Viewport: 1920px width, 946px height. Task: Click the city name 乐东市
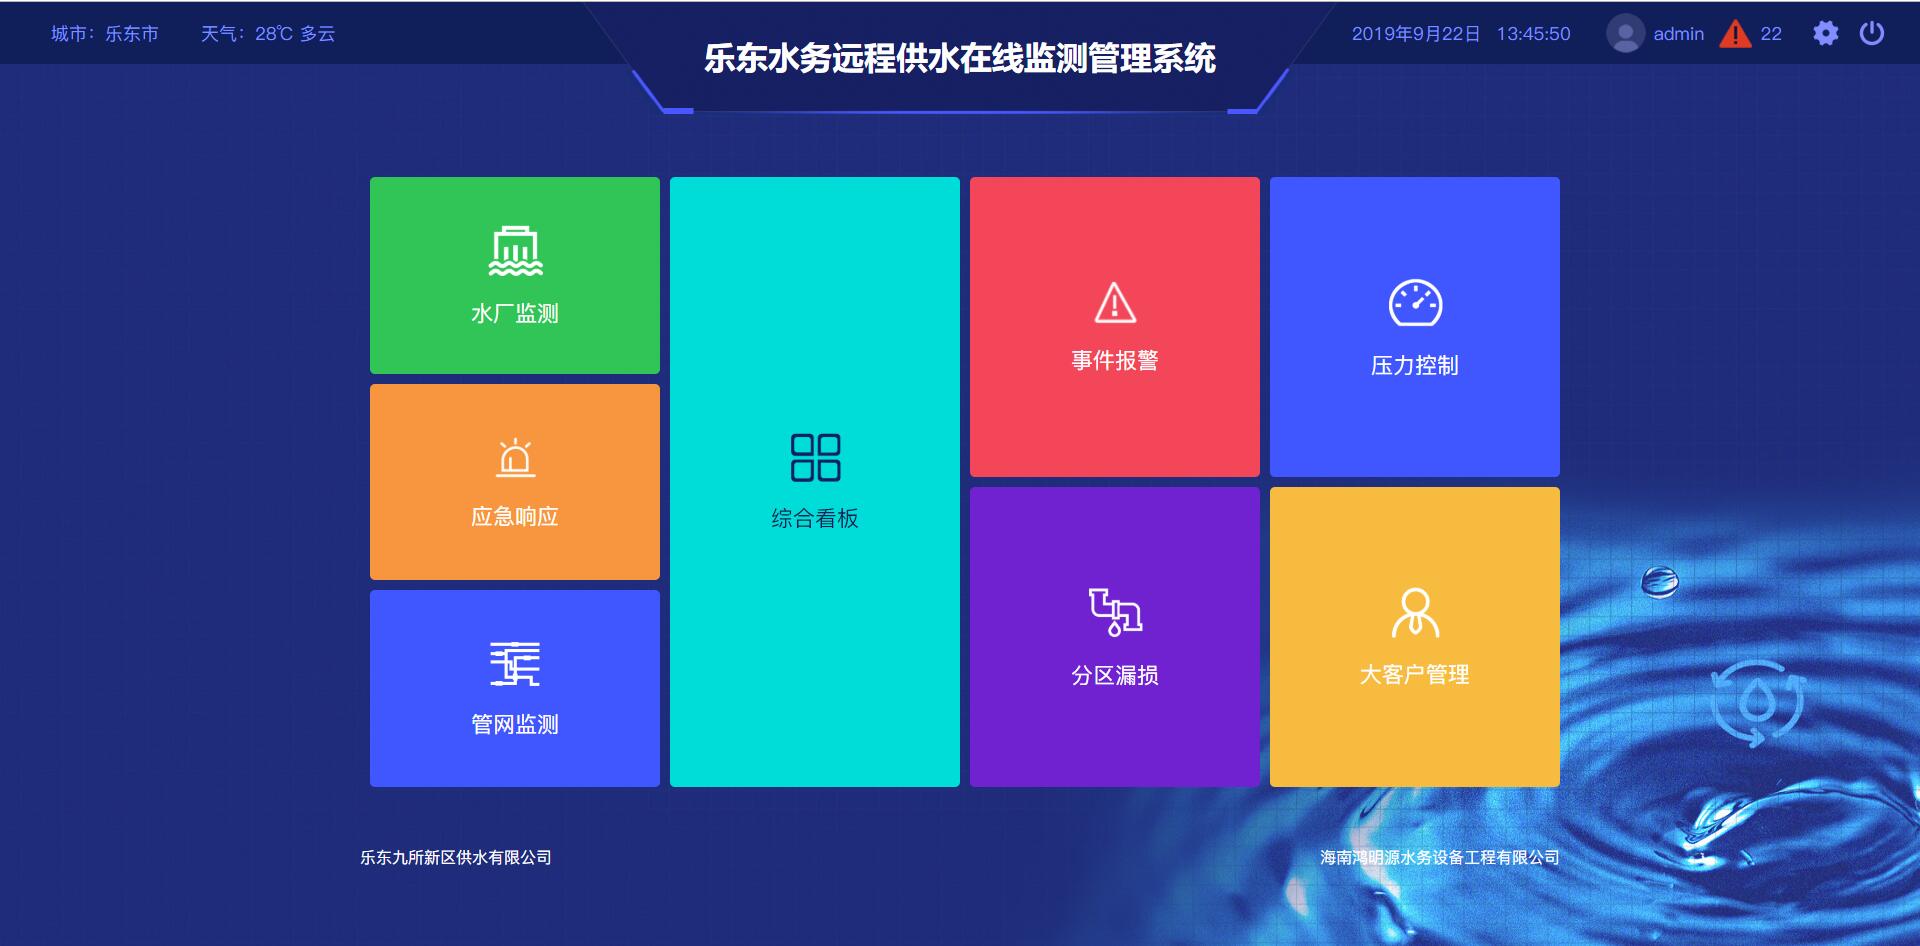[x=131, y=33]
